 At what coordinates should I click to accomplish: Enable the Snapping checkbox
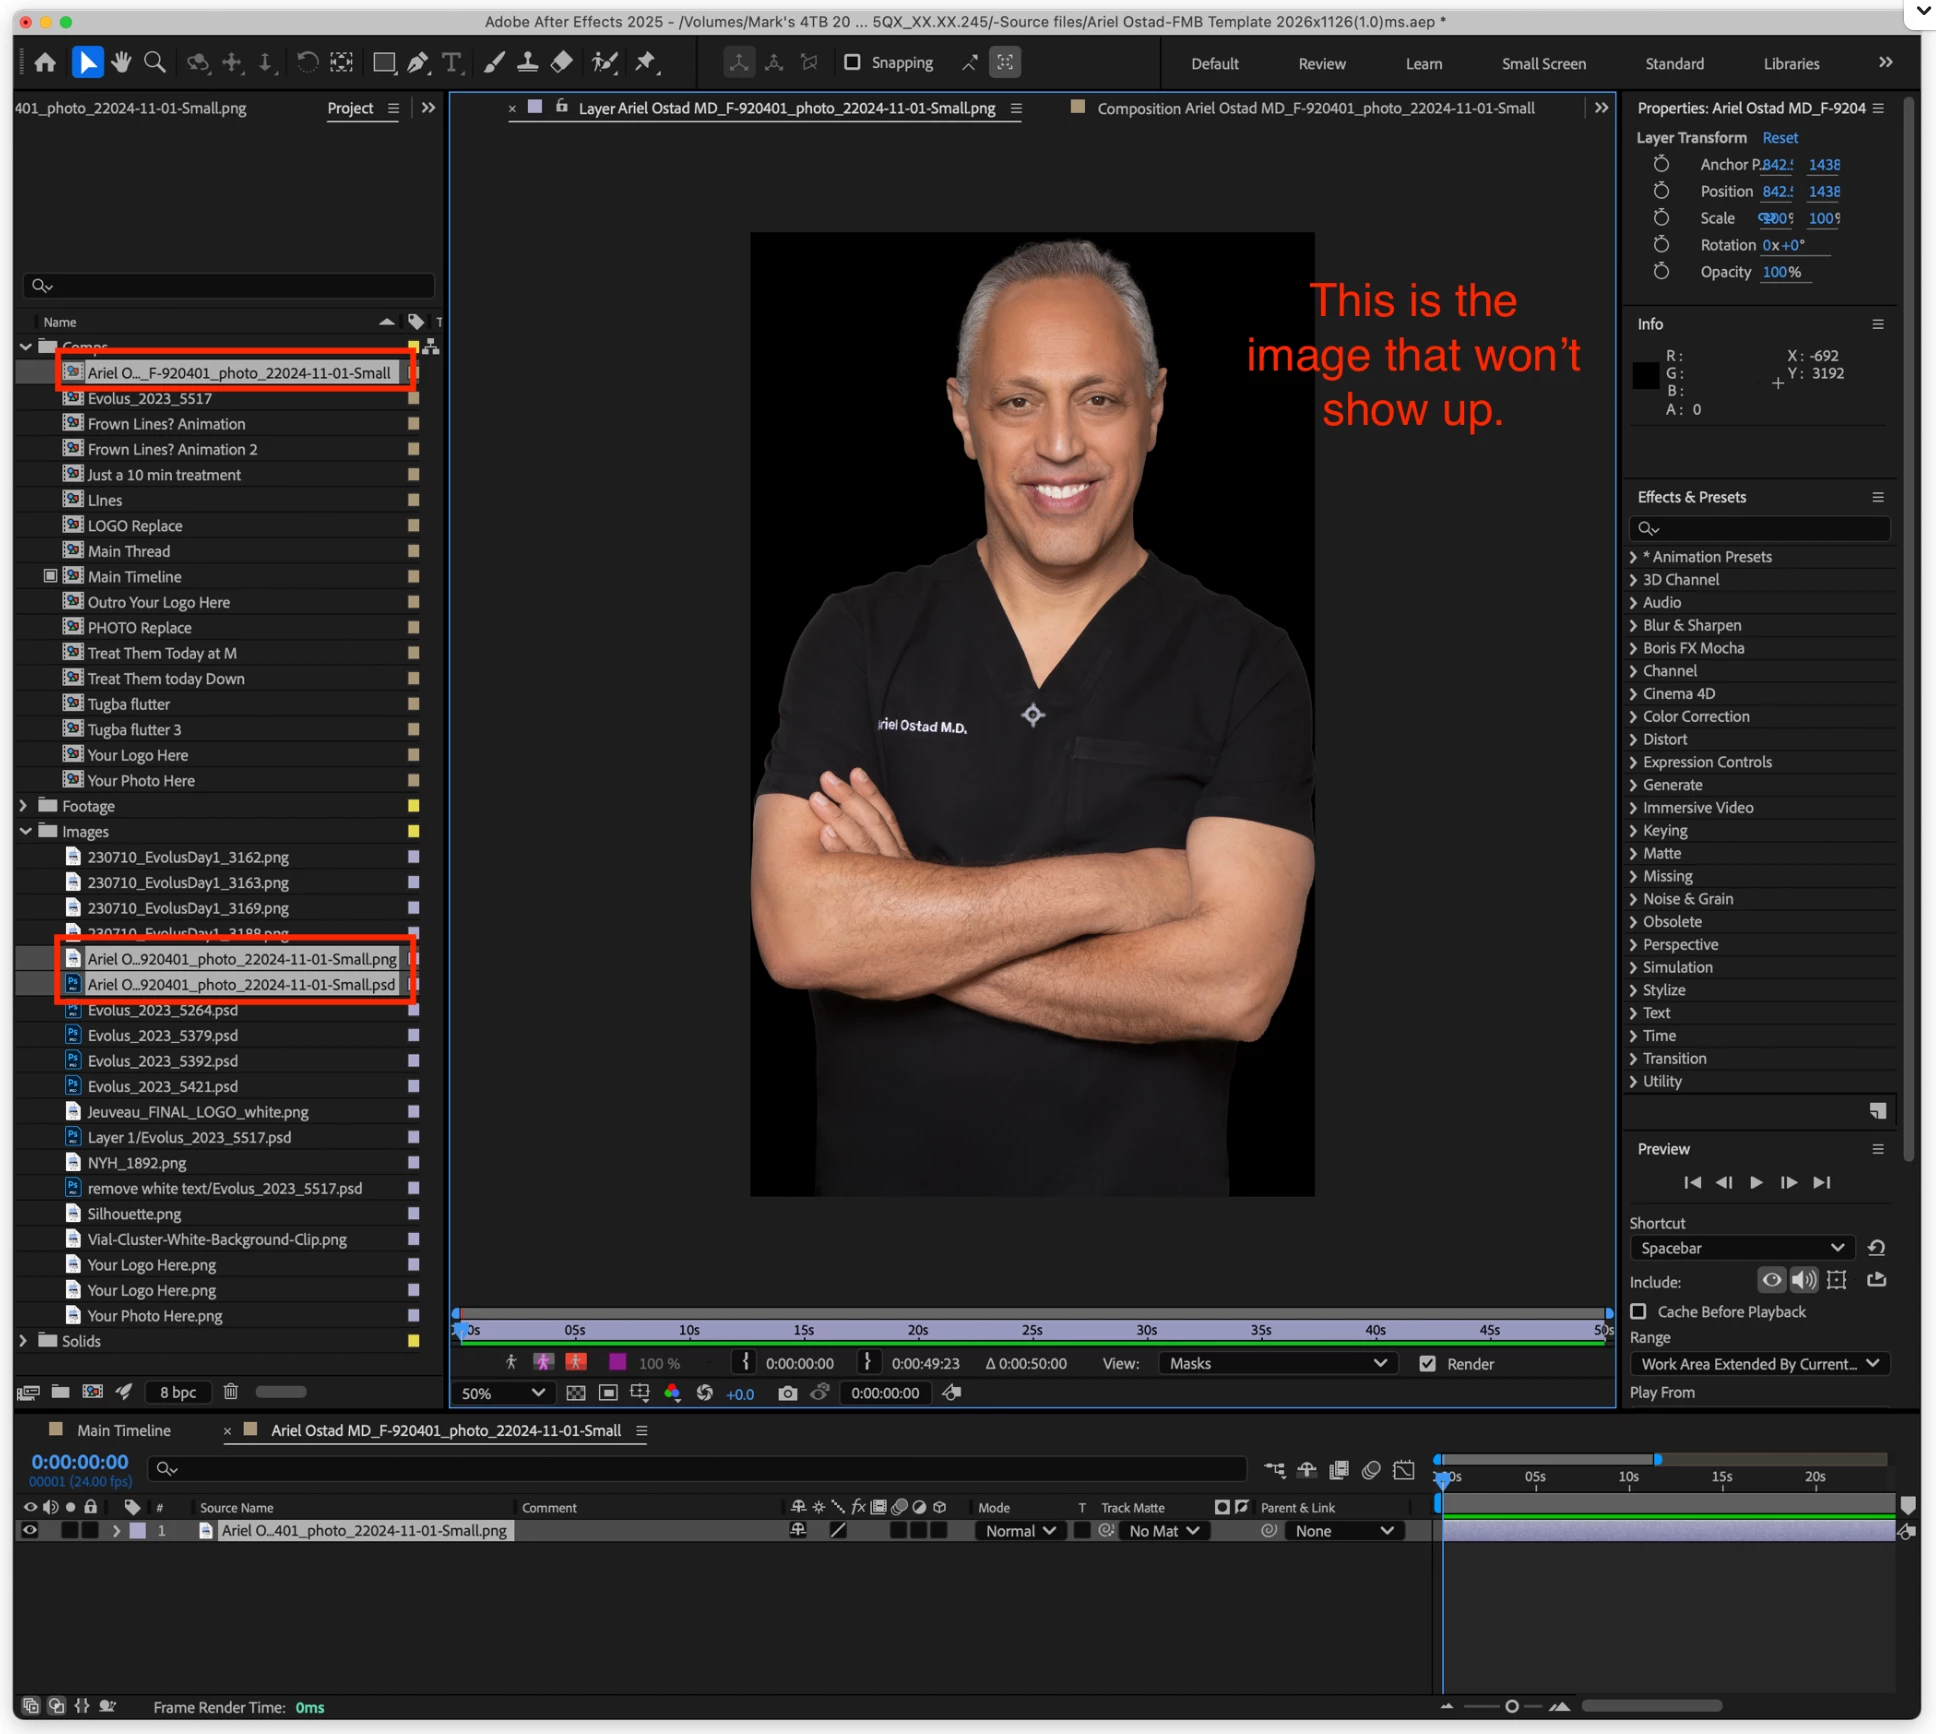(x=852, y=62)
